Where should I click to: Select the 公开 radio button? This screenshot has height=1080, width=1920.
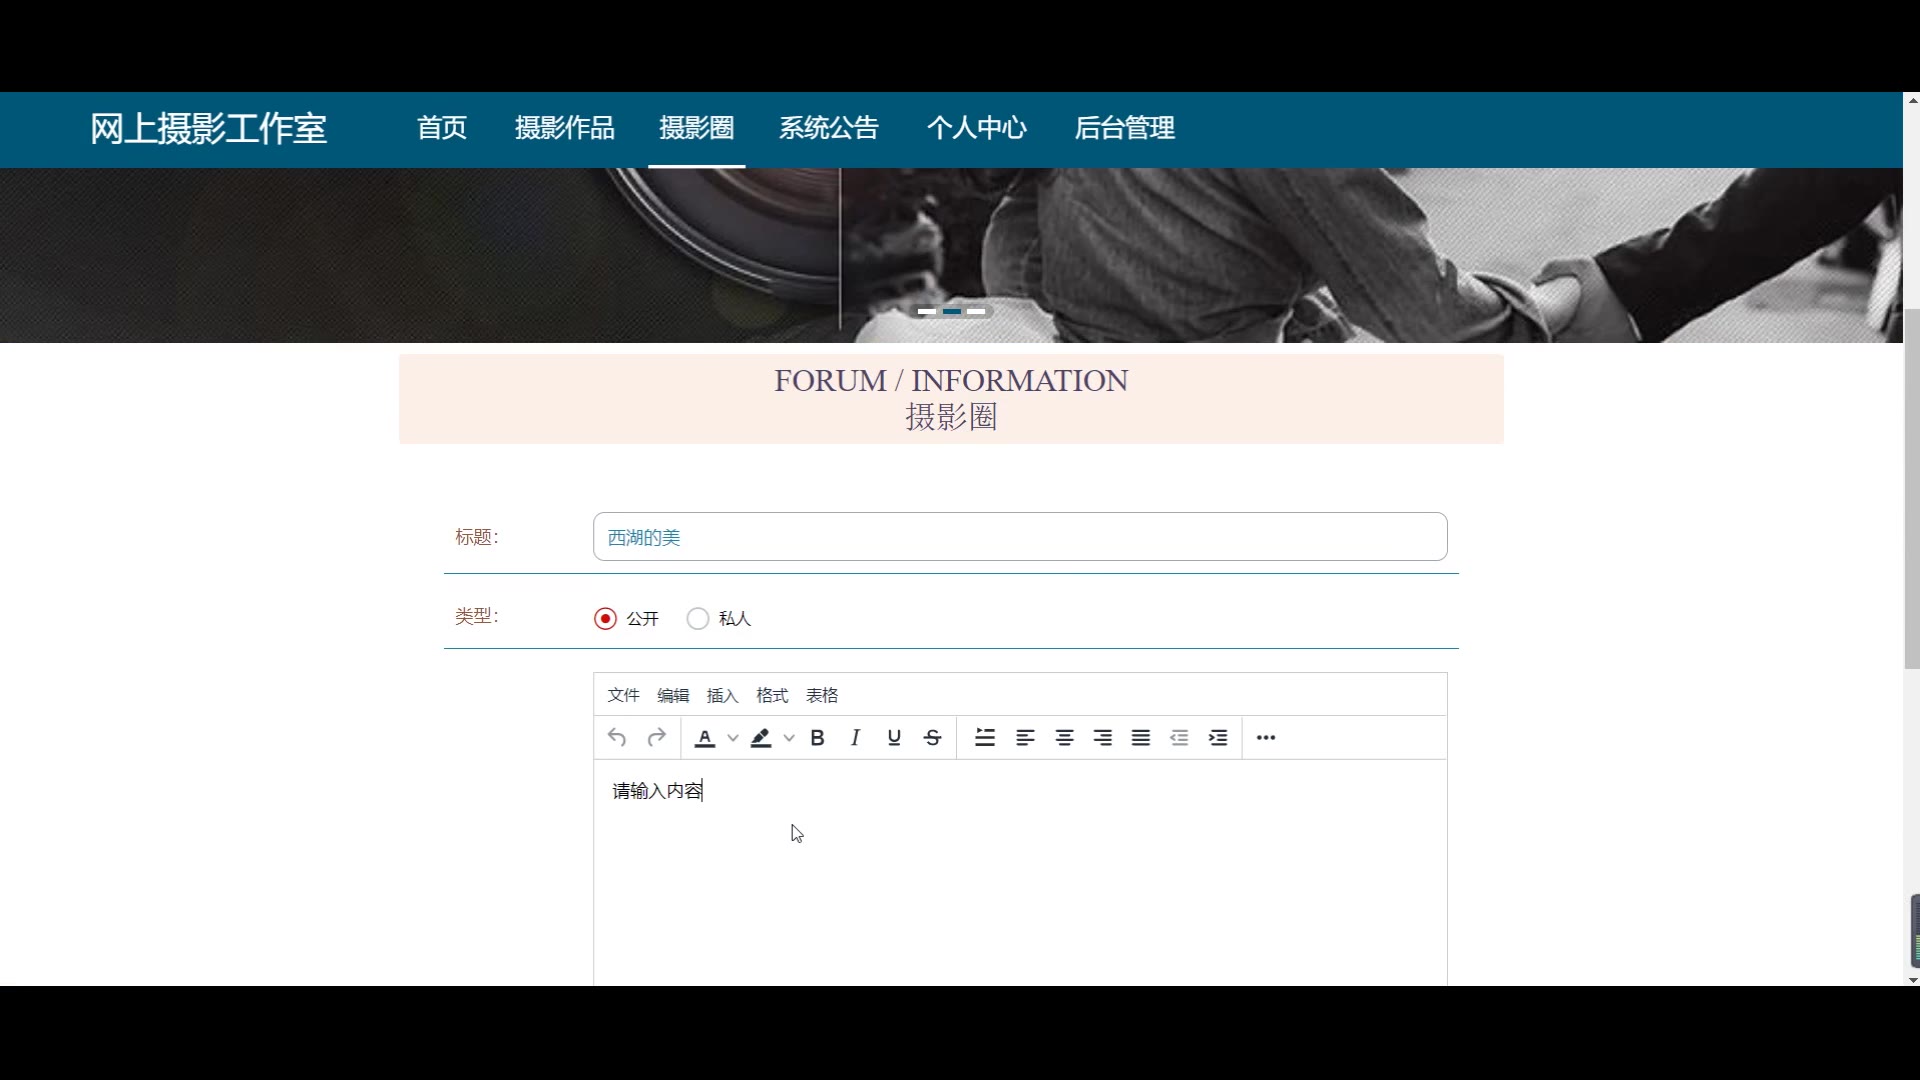(x=605, y=619)
